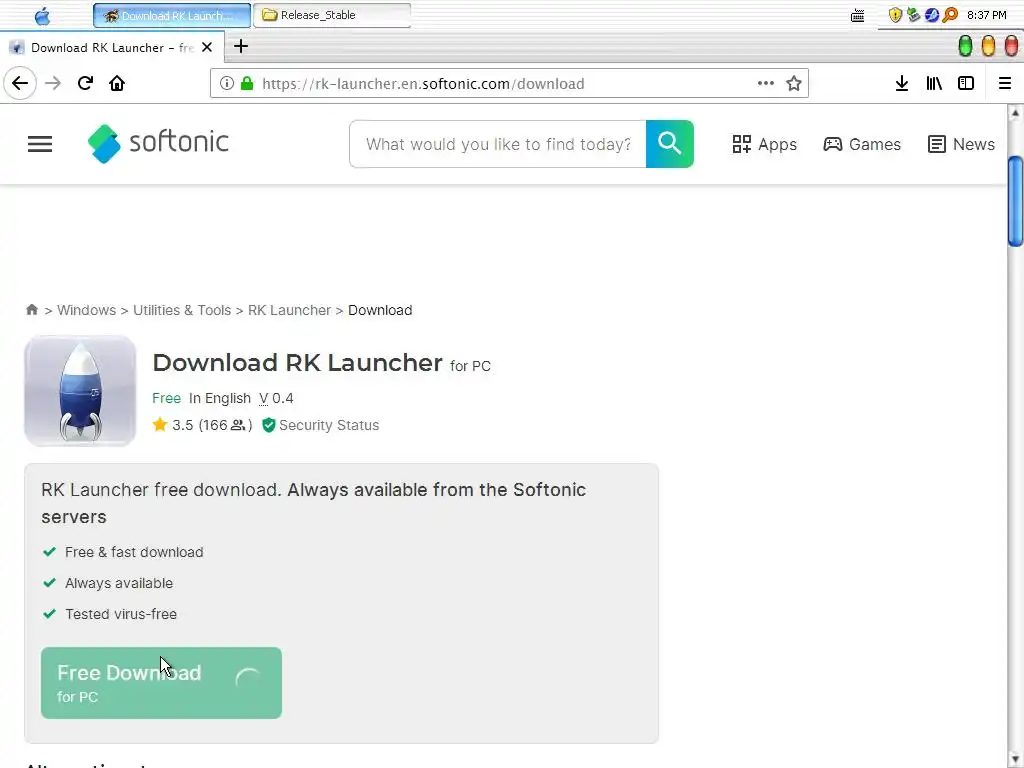
Task: Click the scrollbar down arrow
Action: point(1015,760)
